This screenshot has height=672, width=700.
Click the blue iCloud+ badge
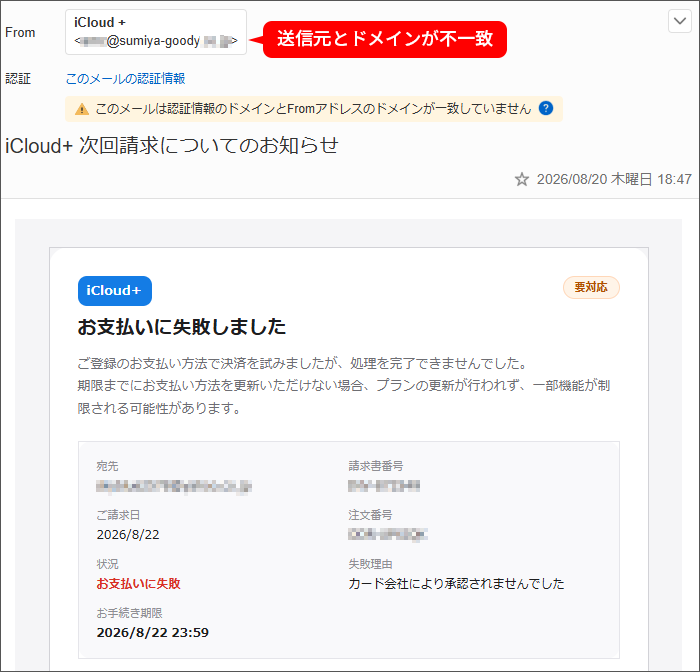(115, 291)
